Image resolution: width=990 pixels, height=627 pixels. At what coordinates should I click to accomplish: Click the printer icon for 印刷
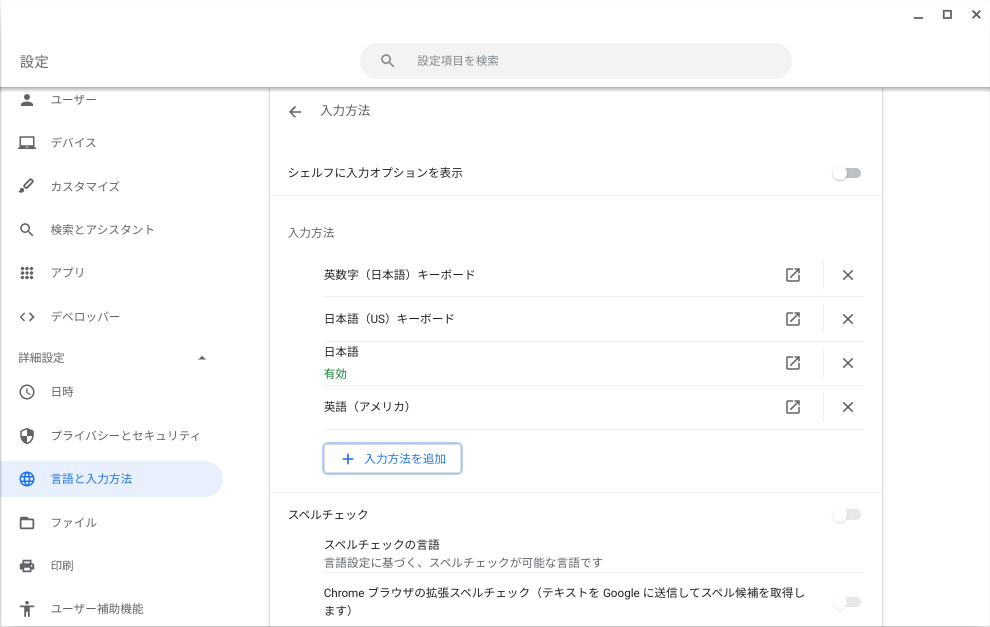coord(27,566)
